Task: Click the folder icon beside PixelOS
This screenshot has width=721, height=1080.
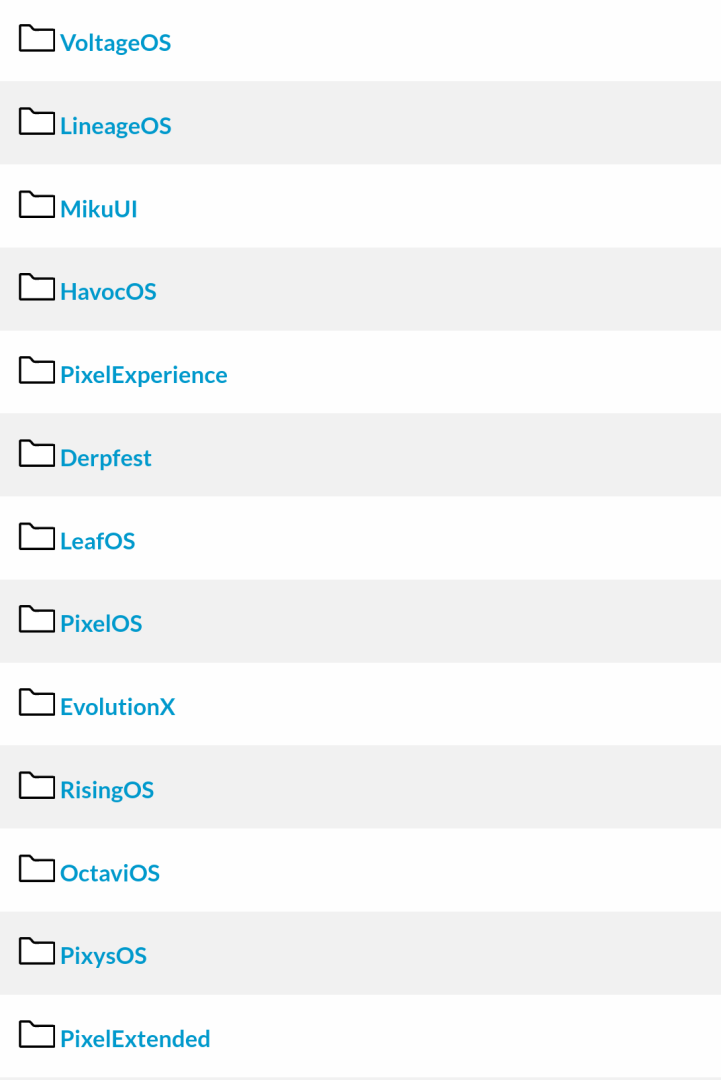Action: tap(37, 621)
